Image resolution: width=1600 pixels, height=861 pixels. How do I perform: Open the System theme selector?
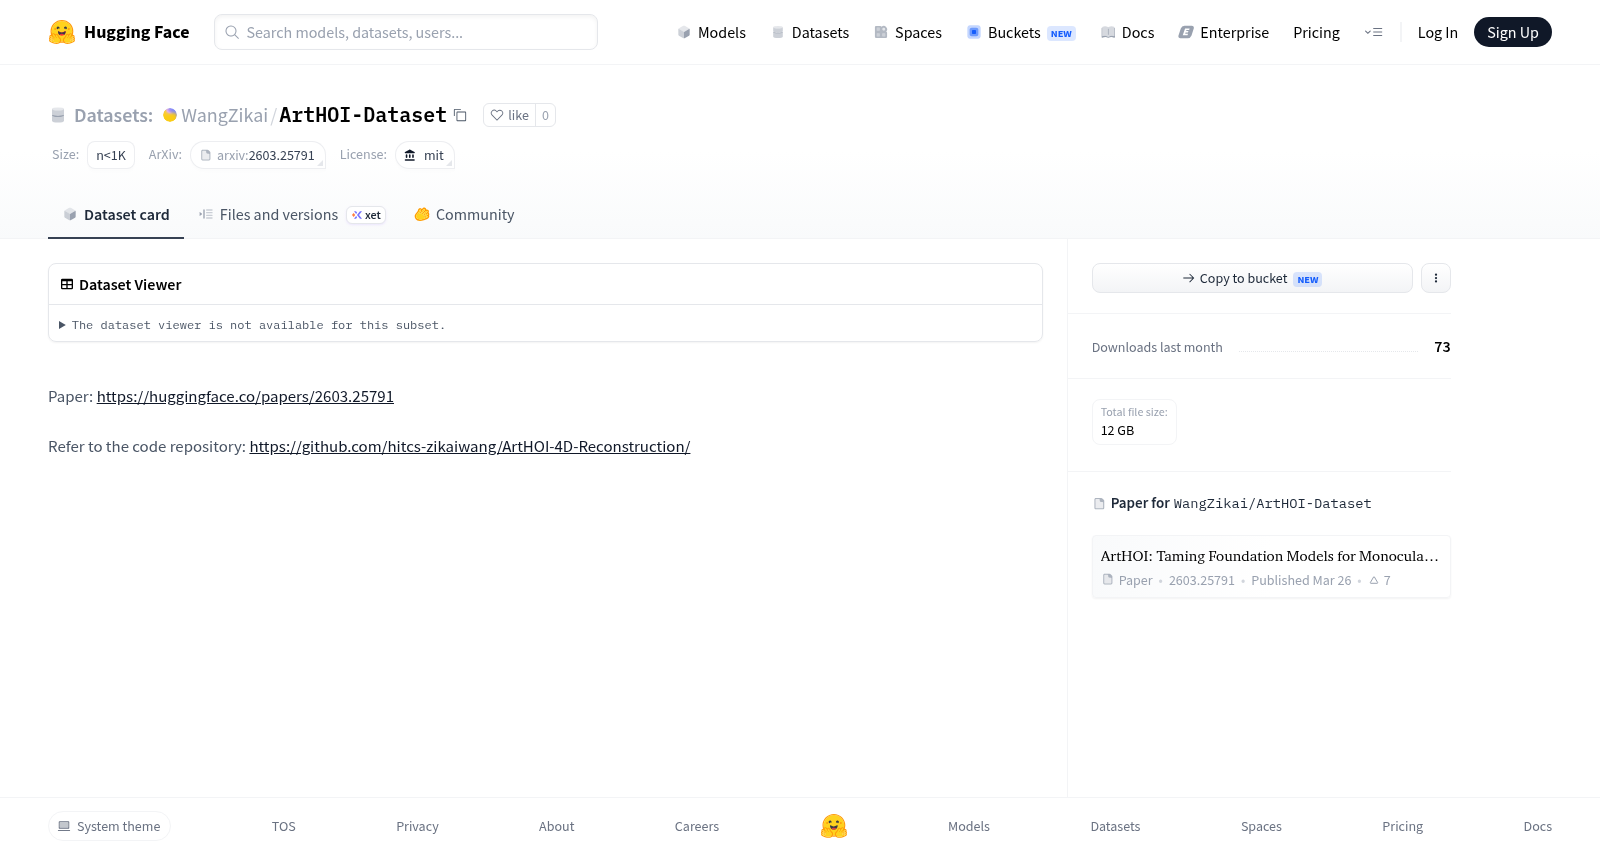click(109, 826)
